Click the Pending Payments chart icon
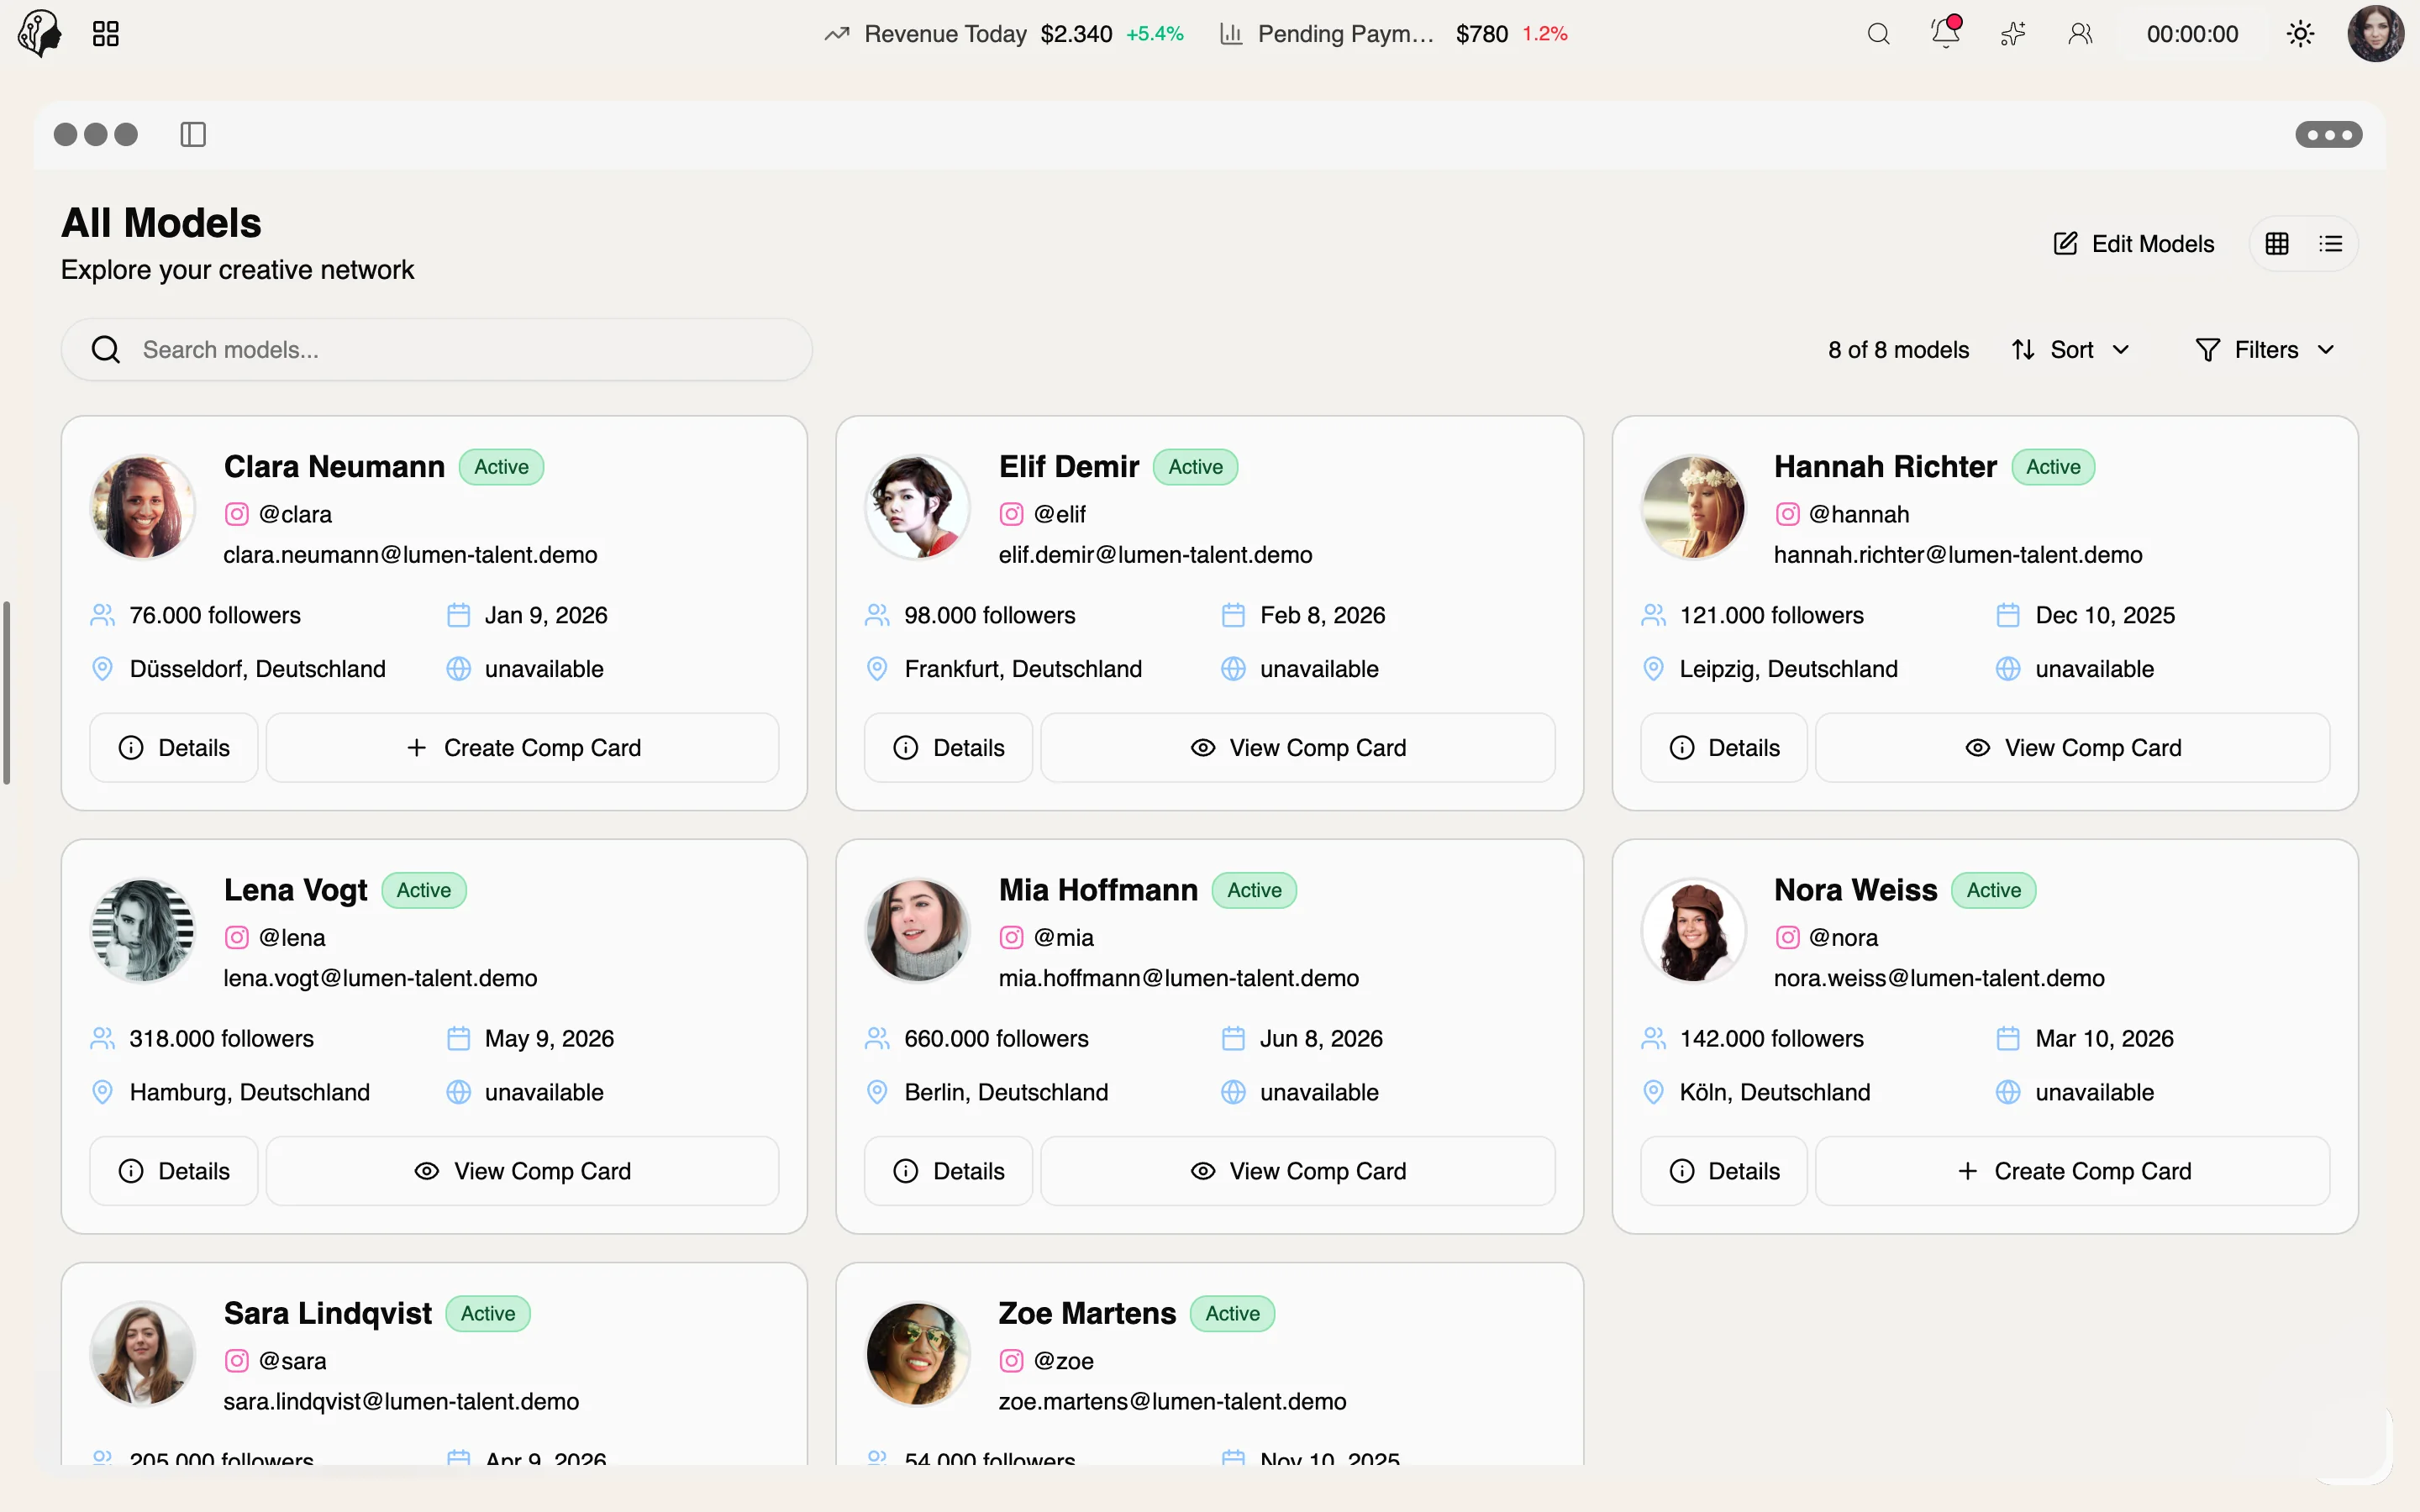The image size is (2420, 1512). (x=1231, y=34)
